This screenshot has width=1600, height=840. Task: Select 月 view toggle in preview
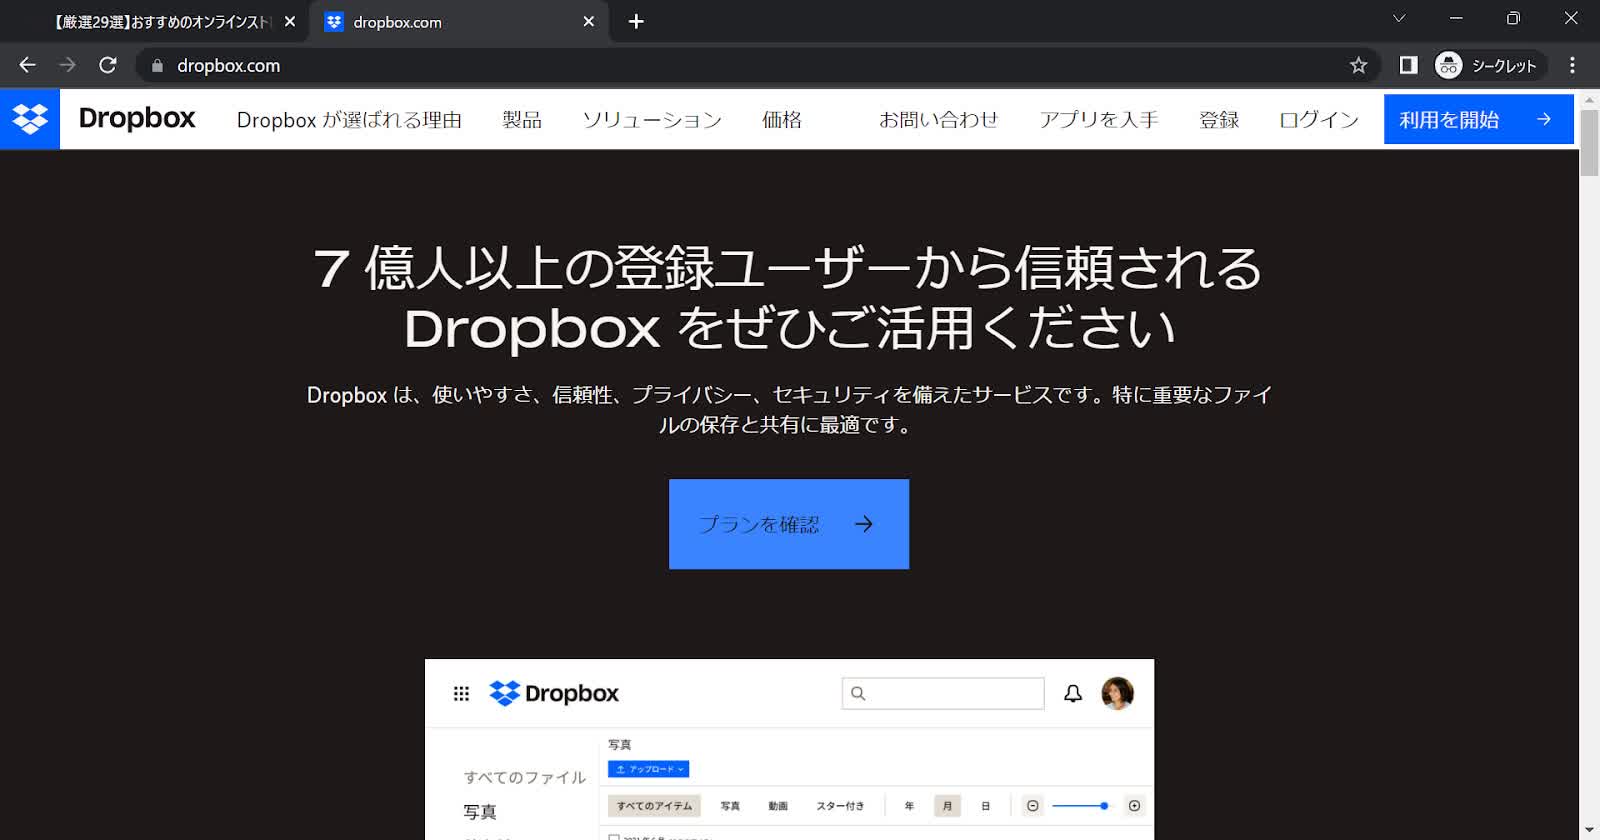point(947,805)
